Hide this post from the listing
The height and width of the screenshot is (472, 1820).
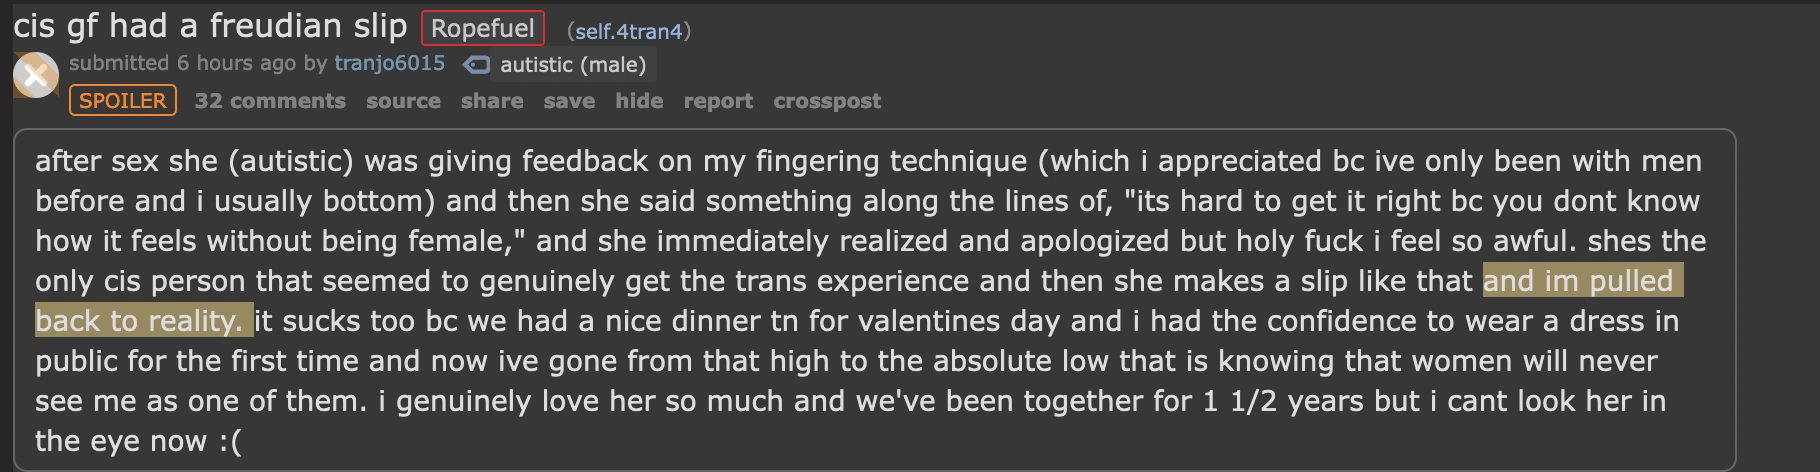coord(639,101)
